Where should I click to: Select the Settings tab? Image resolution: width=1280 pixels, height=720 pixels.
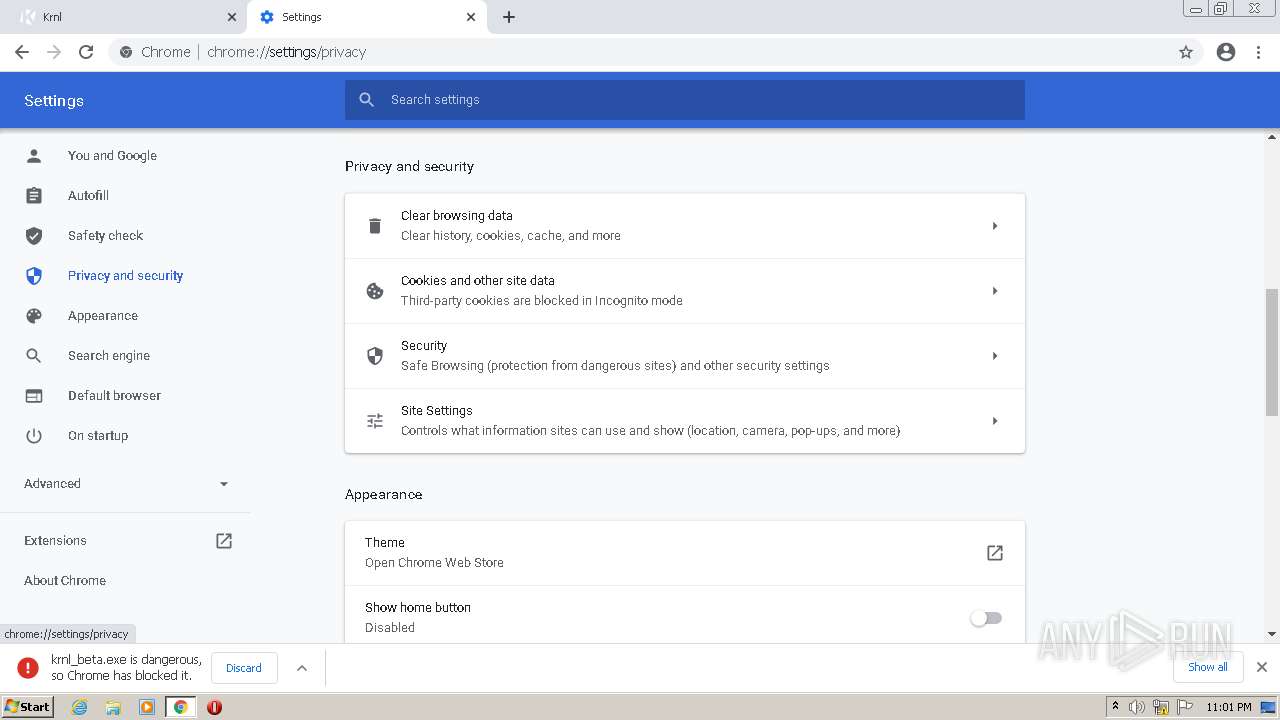tap(368, 17)
